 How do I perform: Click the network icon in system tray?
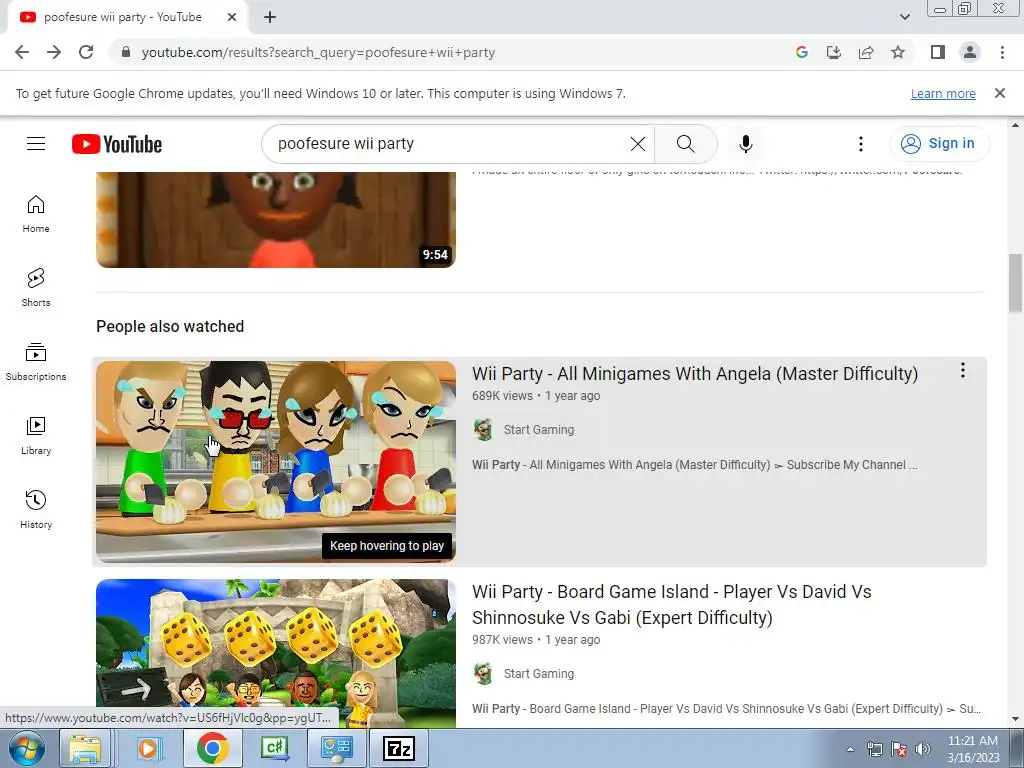point(874,749)
